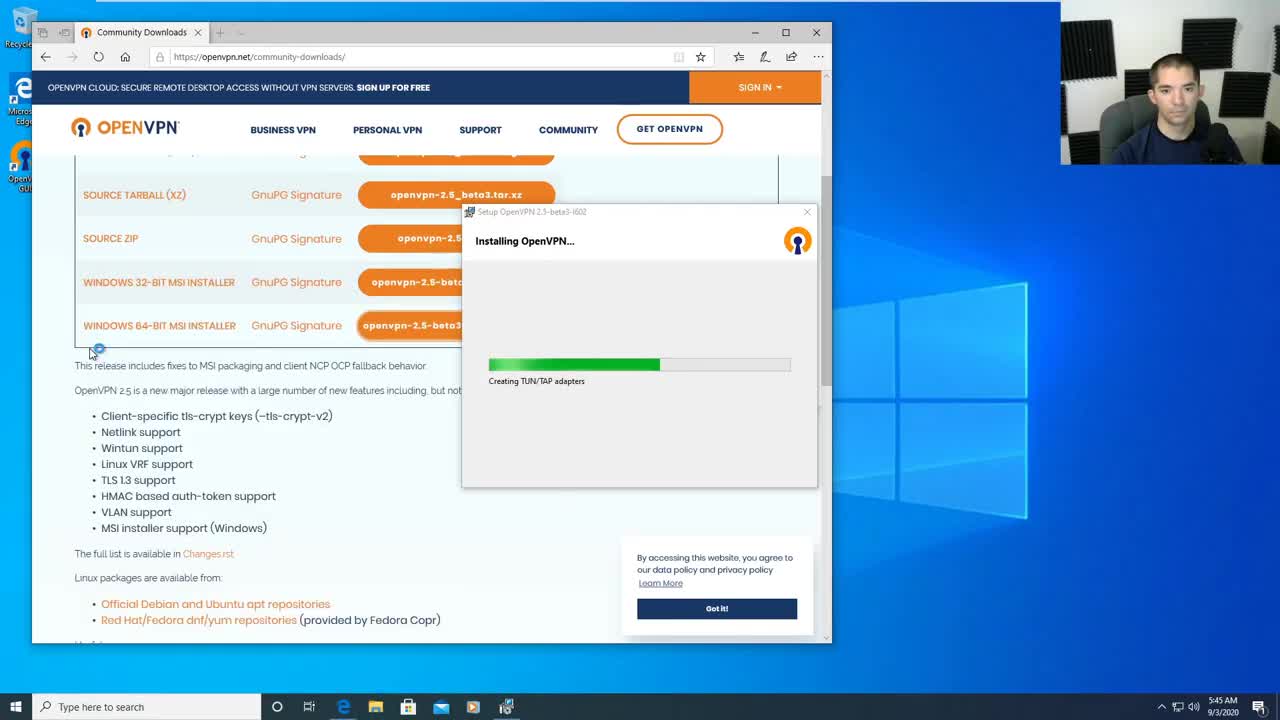Go back using Edge's back arrow
Screen dimensions: 1280x720
(x=46, y=57)
